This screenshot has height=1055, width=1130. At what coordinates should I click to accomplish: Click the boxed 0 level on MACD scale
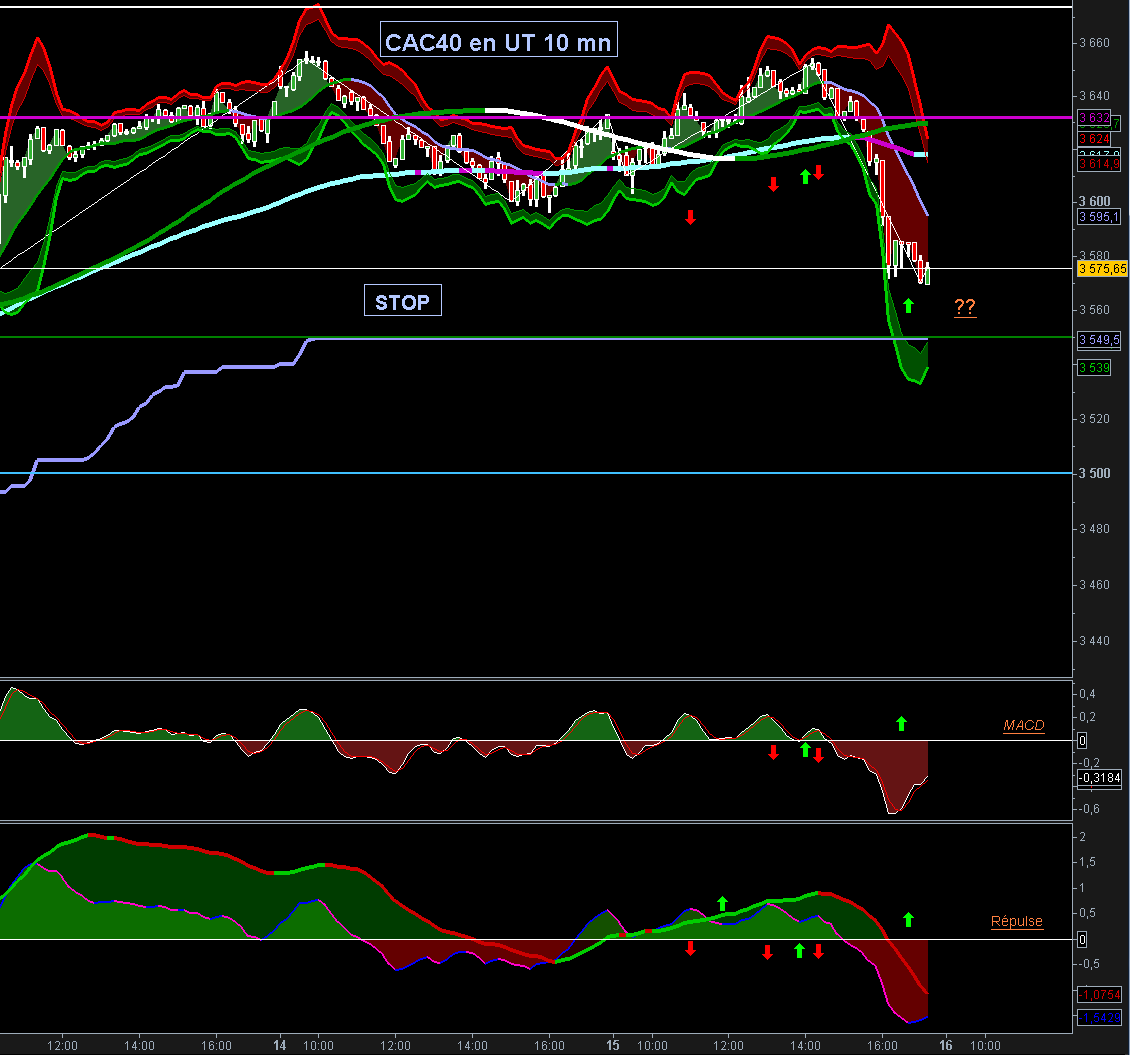(x=1082, y=741)
